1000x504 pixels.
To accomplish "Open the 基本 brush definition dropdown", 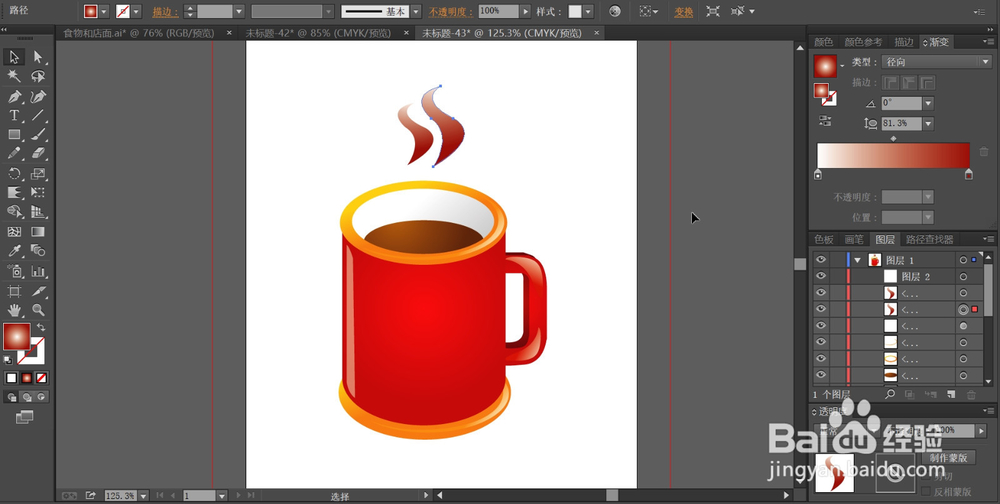I will pyautogui.click(x=416, y=11).
